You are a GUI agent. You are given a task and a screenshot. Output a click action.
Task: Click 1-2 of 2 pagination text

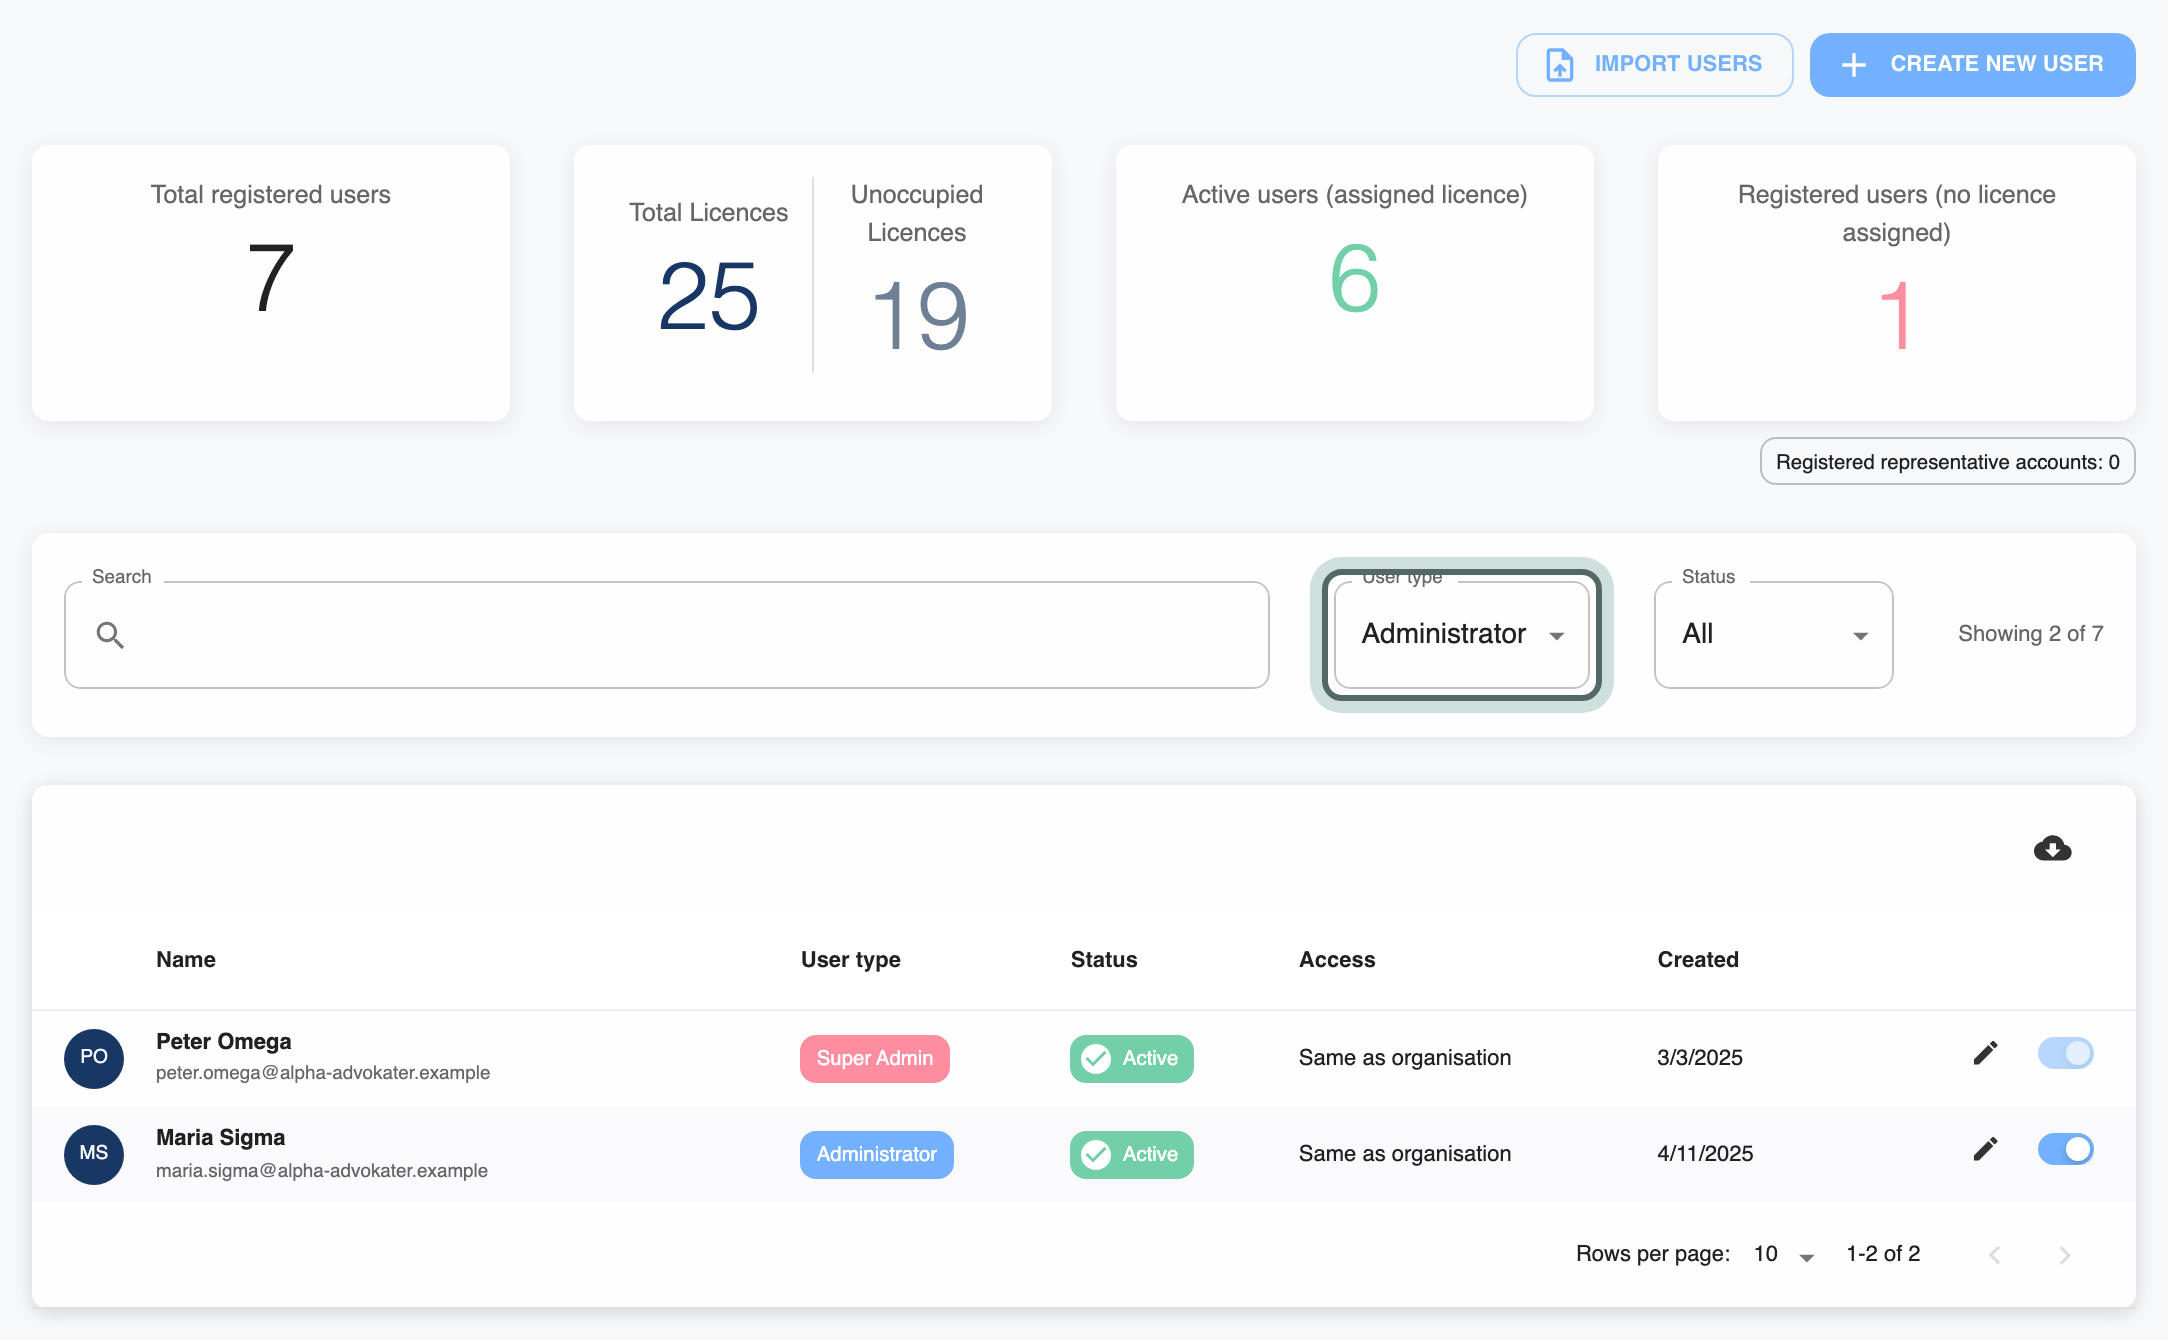coord(1882,1253)
